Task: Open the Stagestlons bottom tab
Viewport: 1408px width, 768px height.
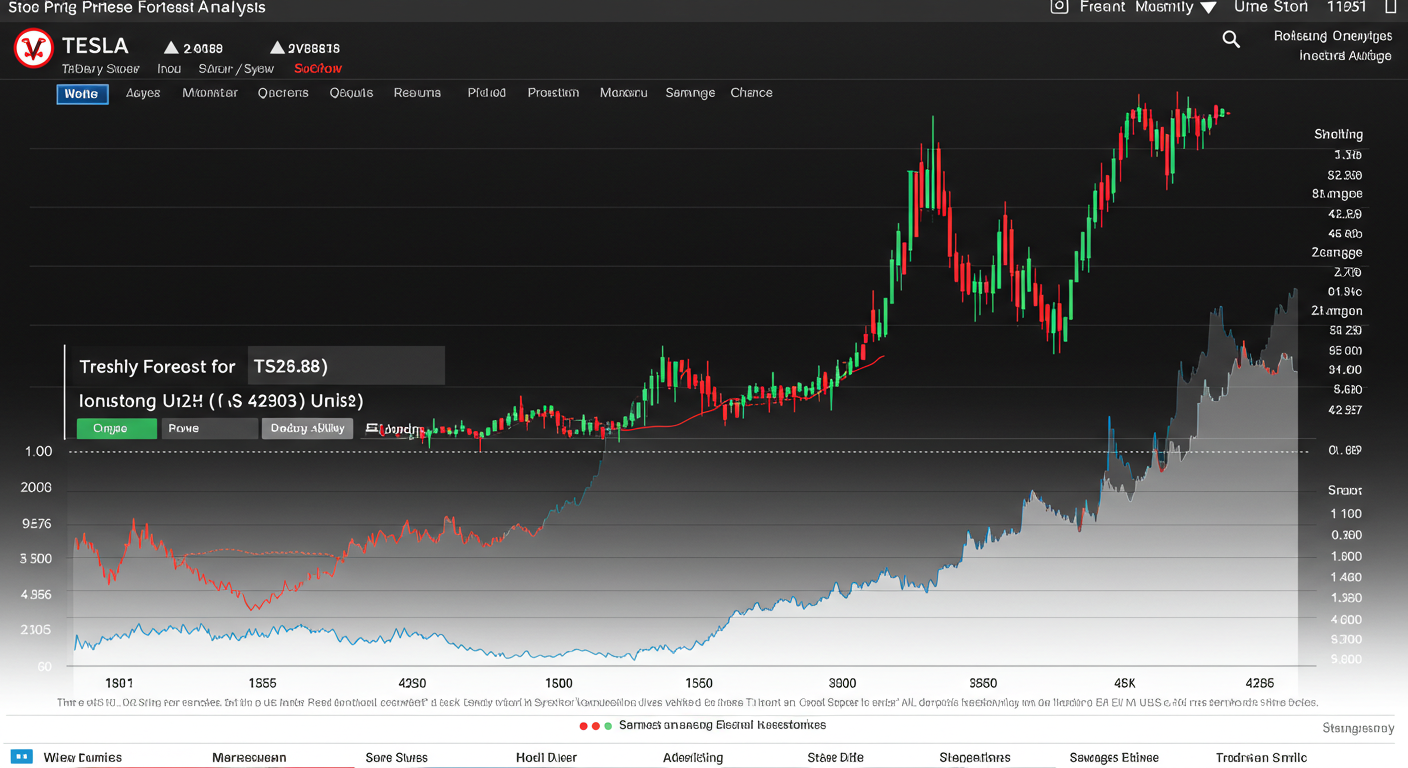Action: pos(975,757)
